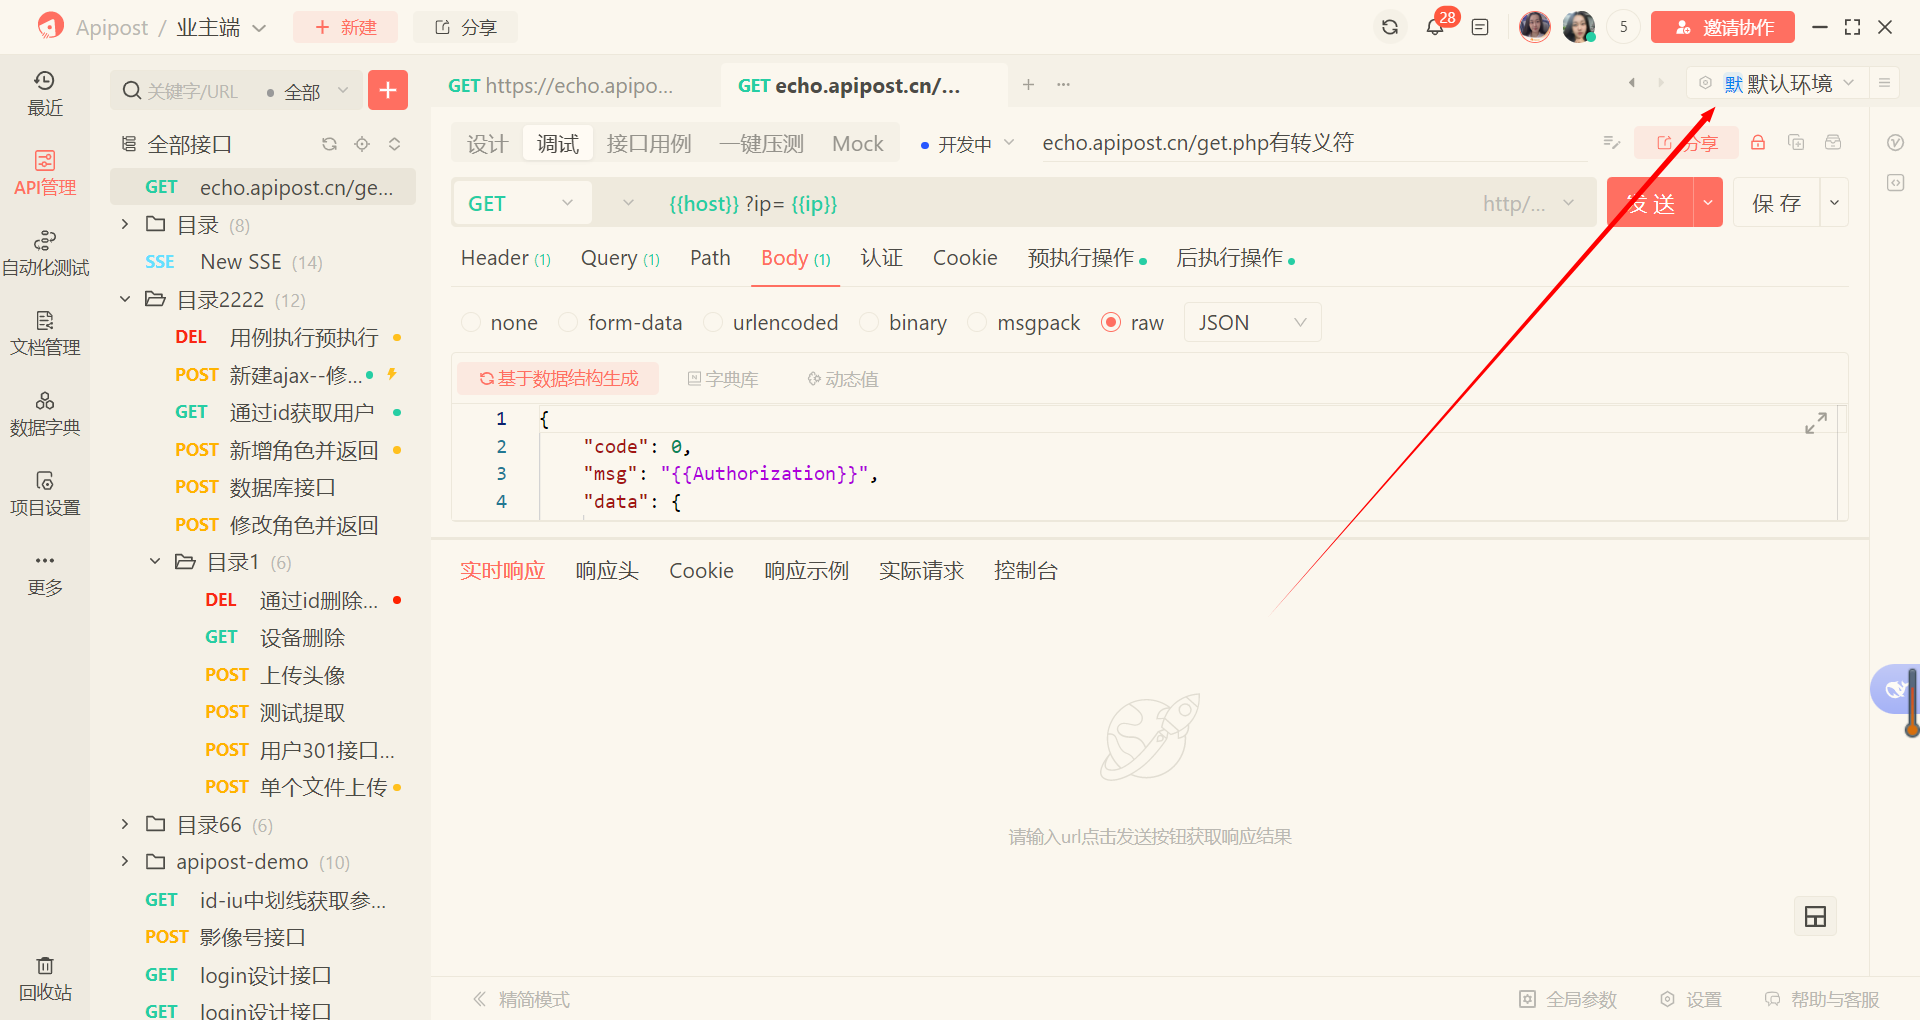Open the 默认环境 environment dropdown
This screenshot has width=1920, height=1020.
click(x=1778, y=83)
